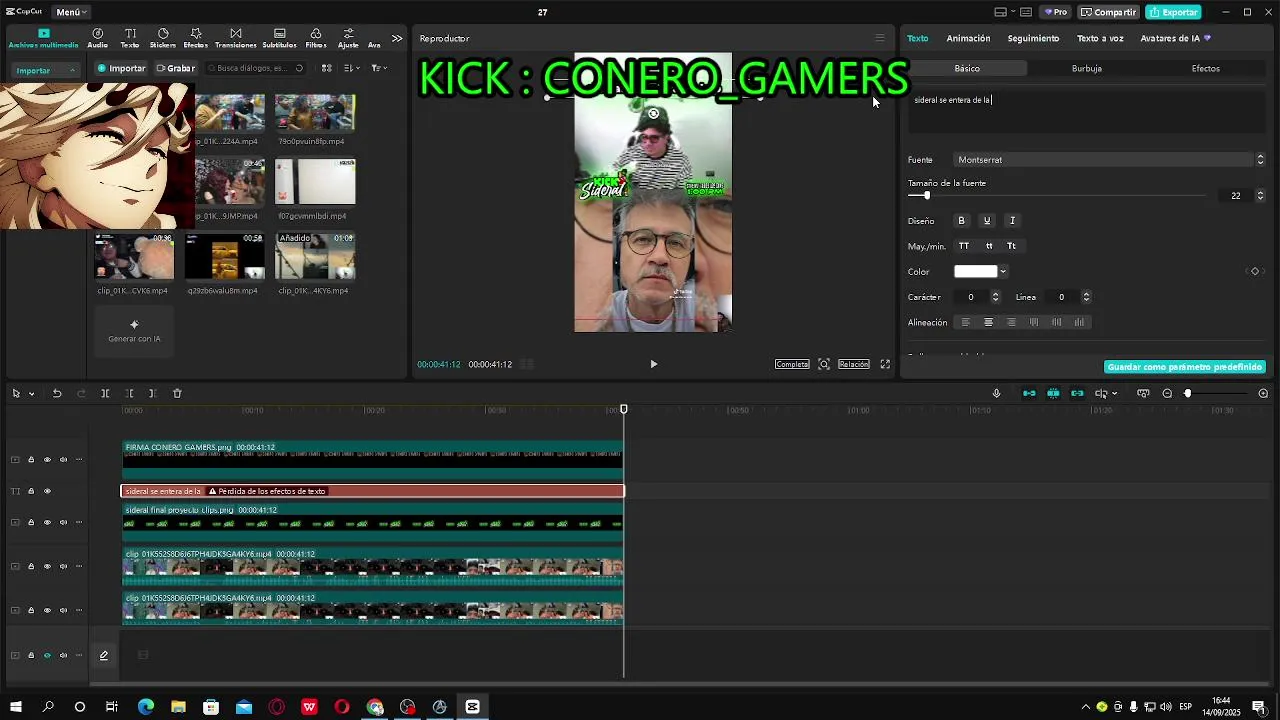The image size is (1280, 720).
Task: Open the Stickers panel
Action: [163, 38]
